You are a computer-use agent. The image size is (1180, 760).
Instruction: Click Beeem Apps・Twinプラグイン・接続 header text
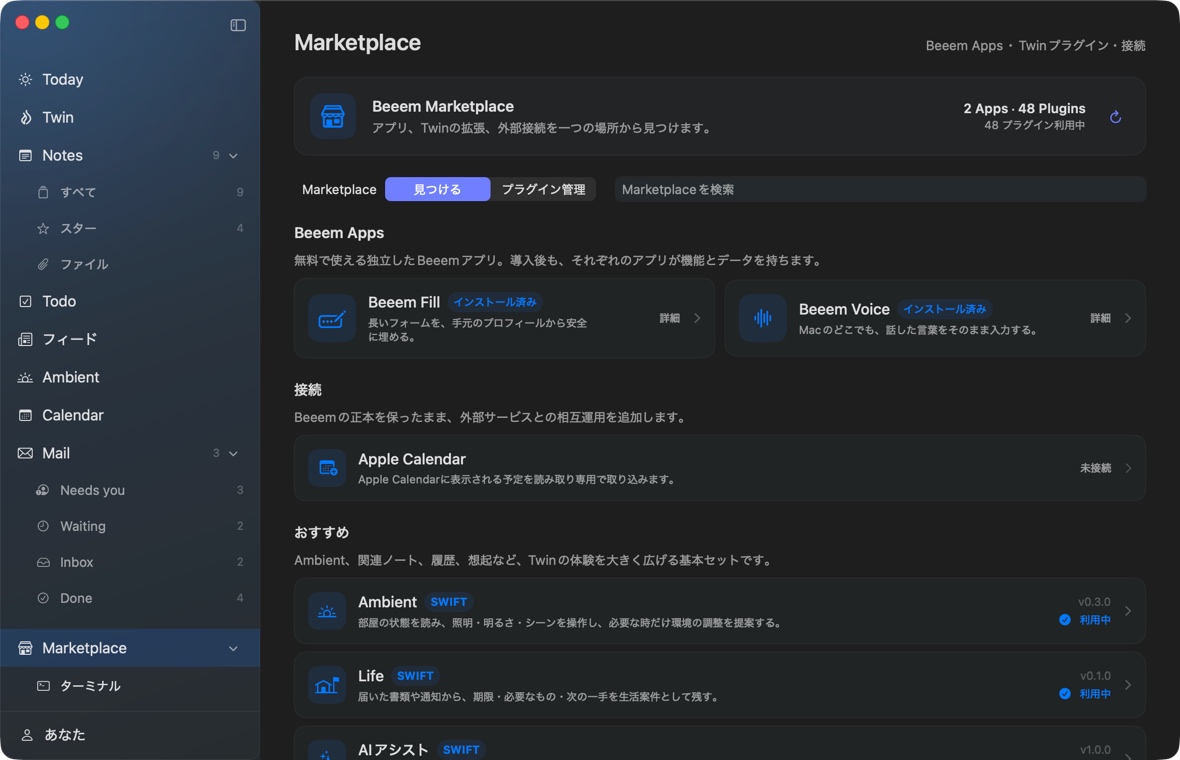(x=1036, y=46)
